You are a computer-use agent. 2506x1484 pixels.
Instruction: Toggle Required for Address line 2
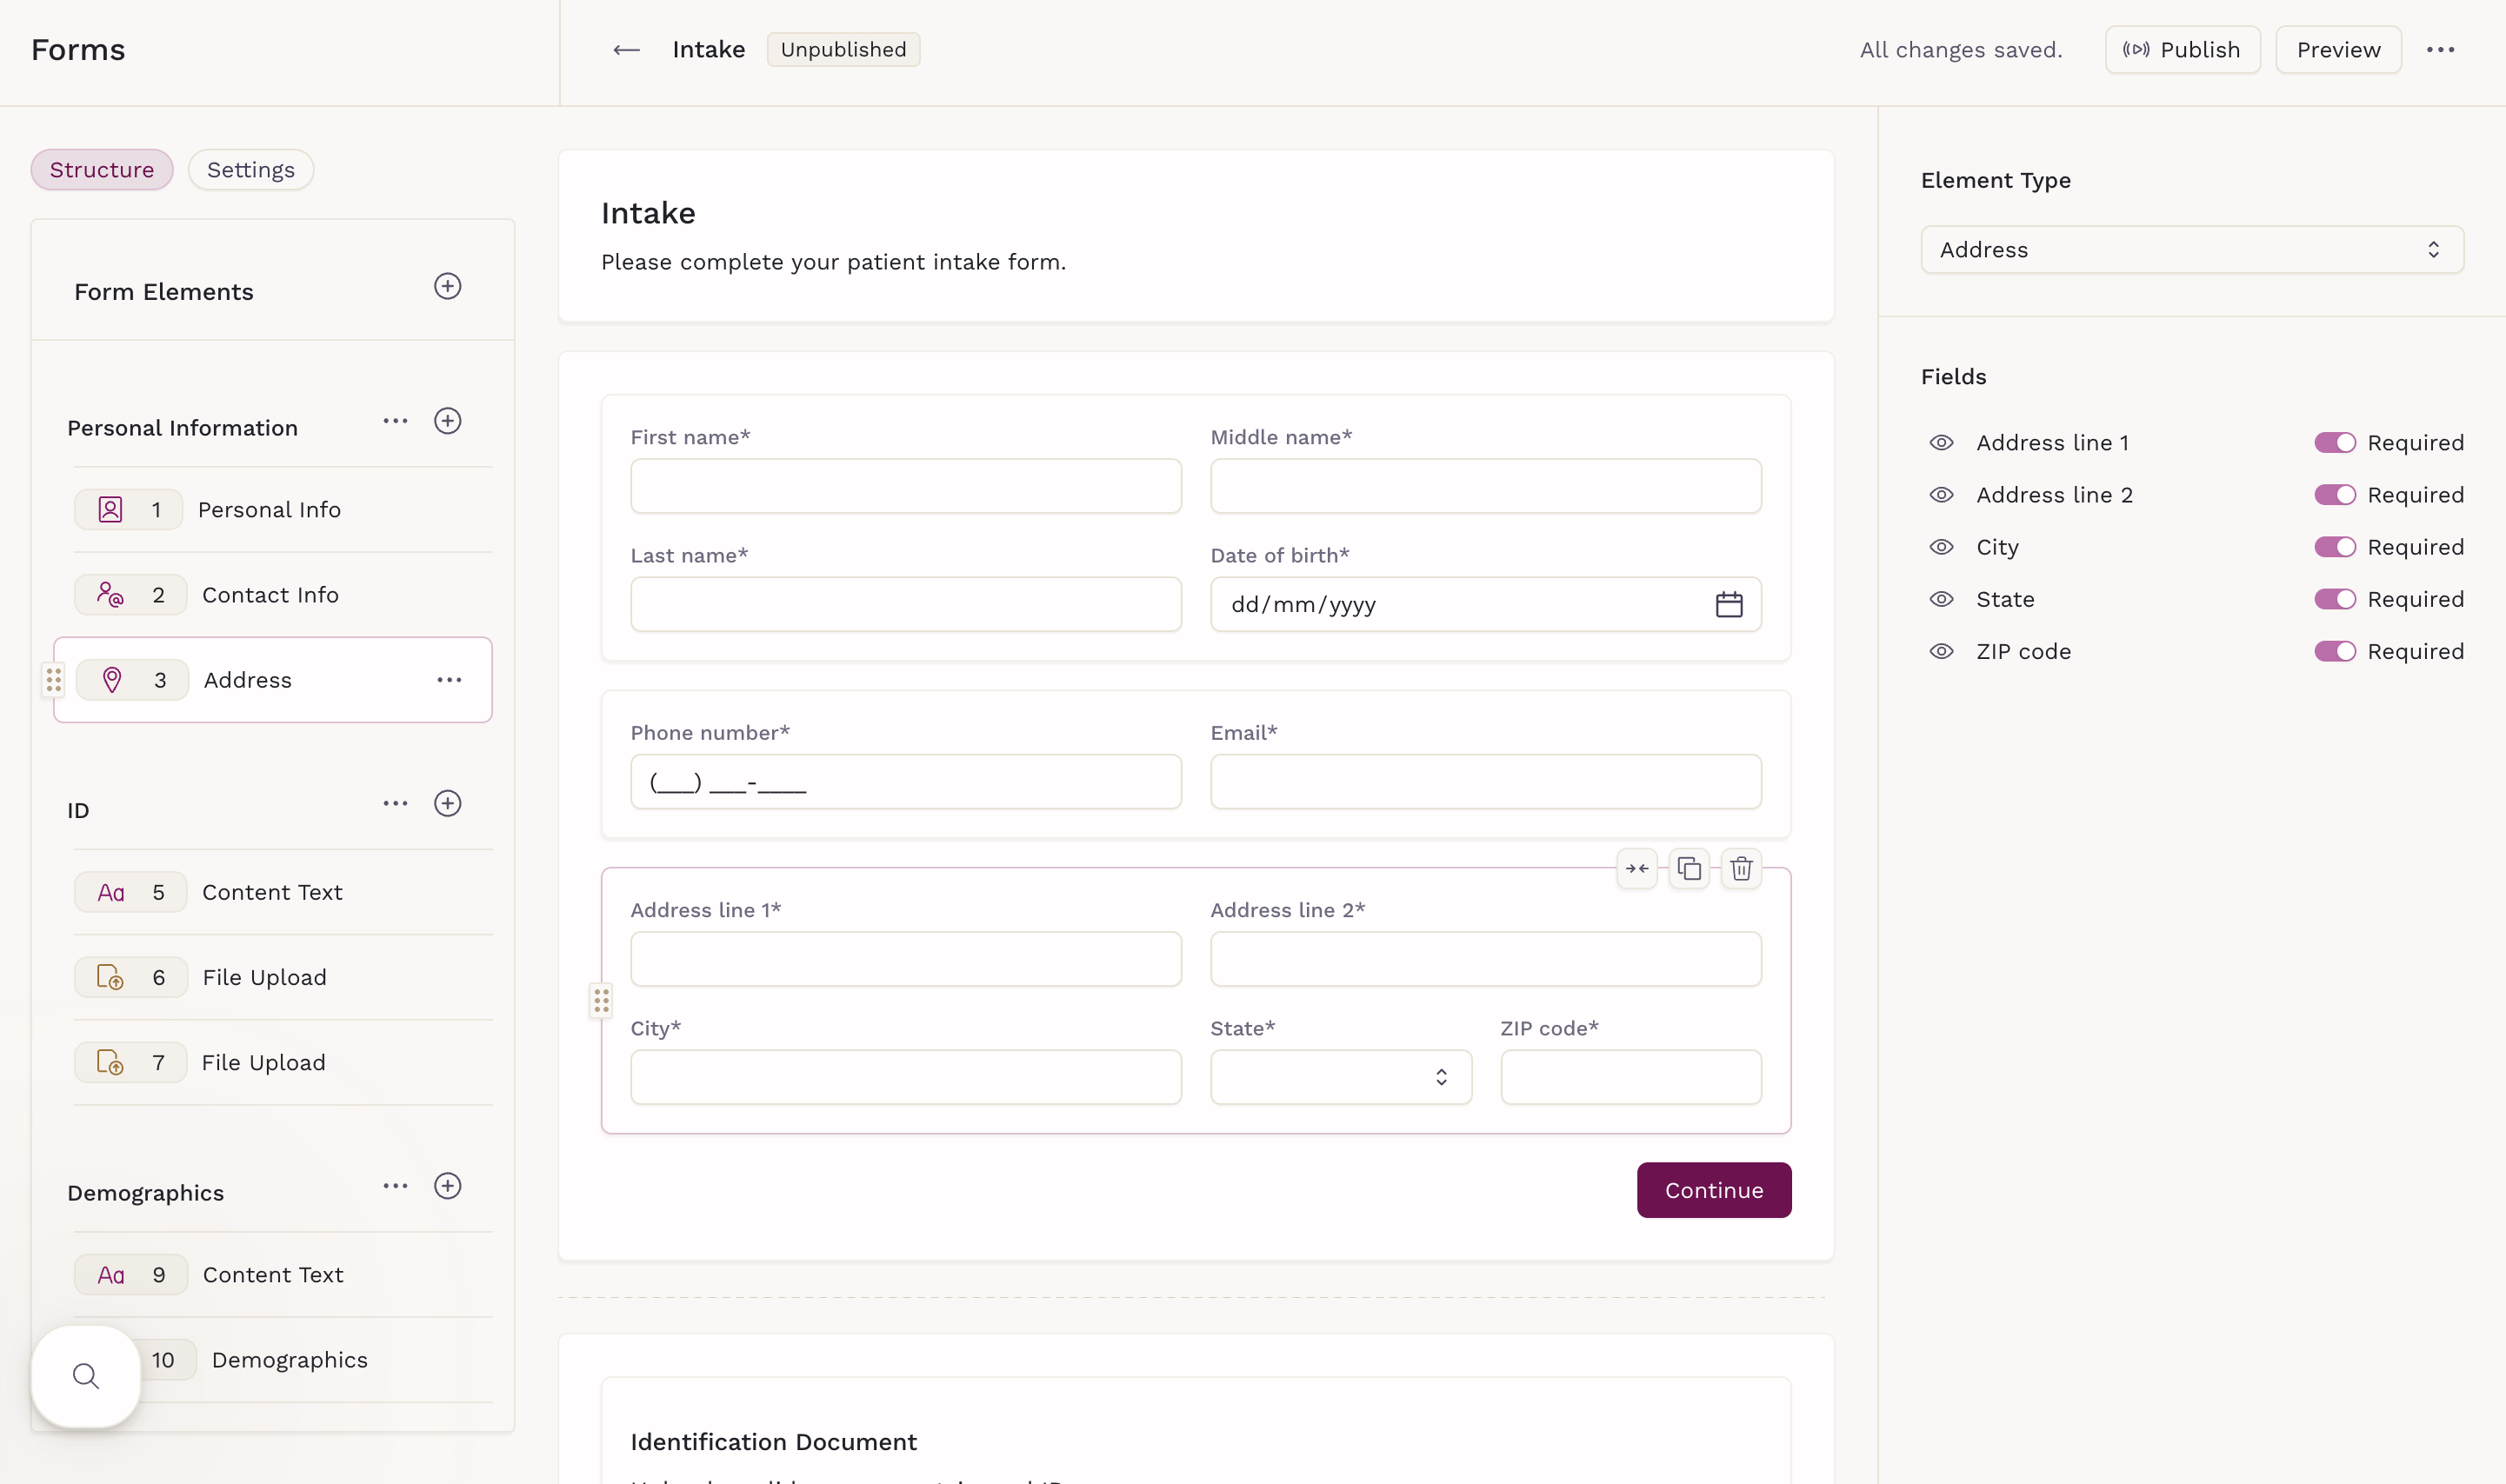(x=2334, y=495)
